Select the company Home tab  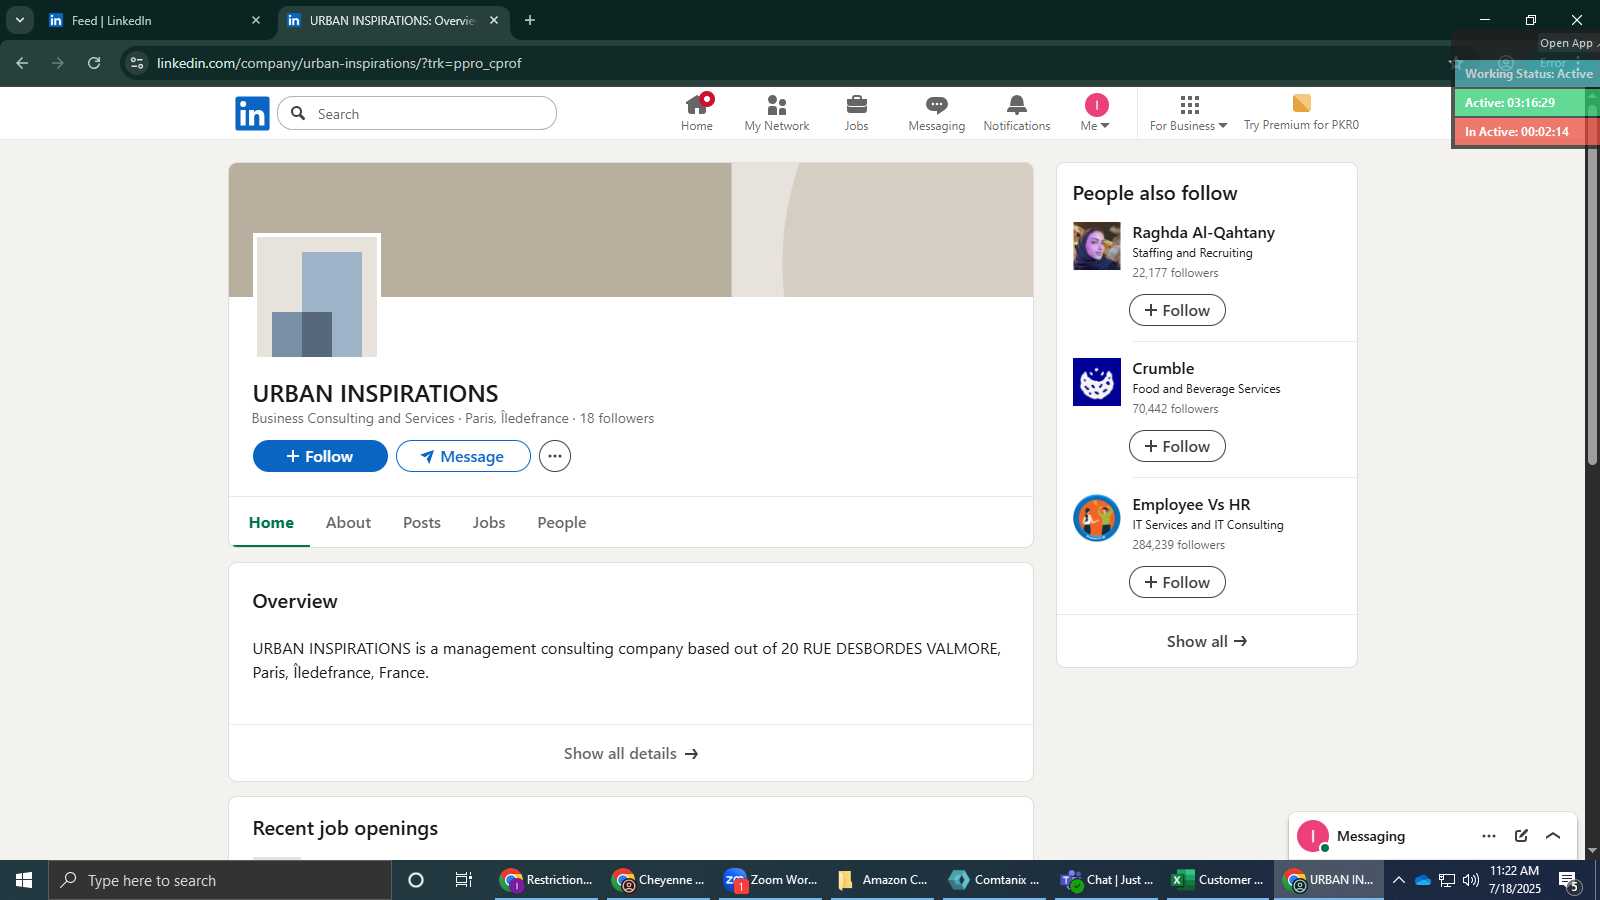pos(271,522)
